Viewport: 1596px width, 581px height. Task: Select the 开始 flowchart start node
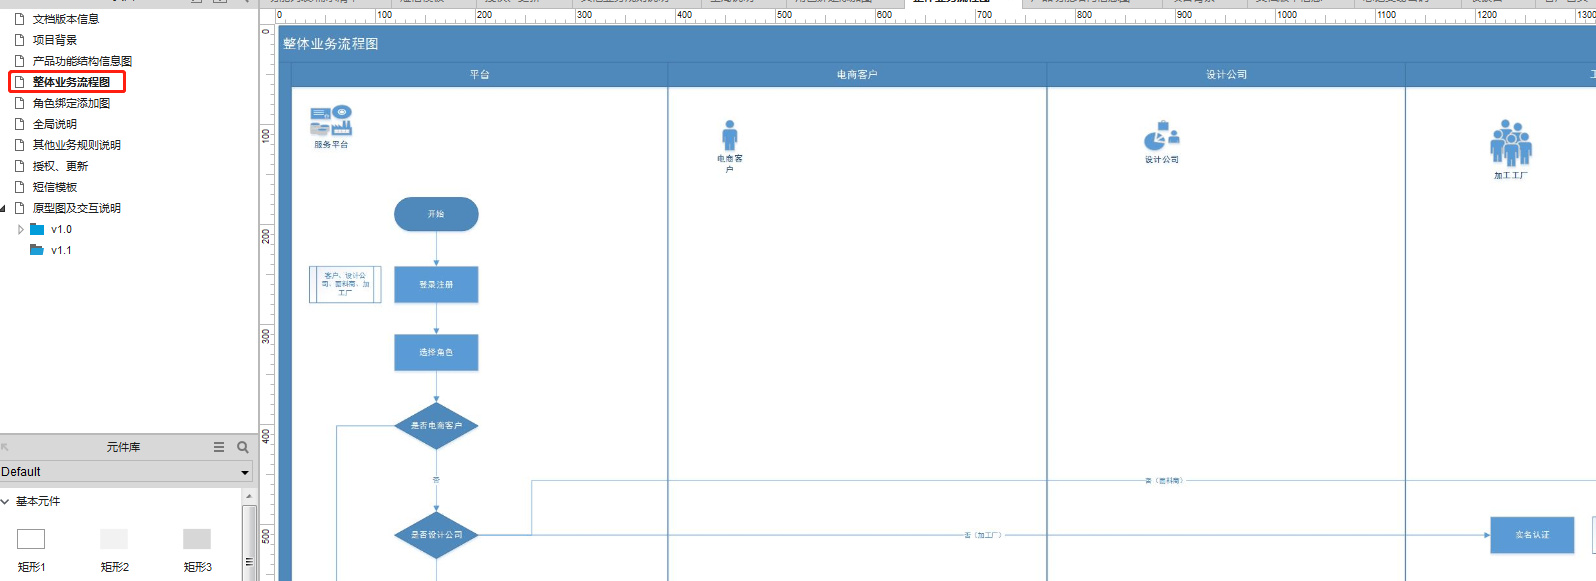(436, 214)
